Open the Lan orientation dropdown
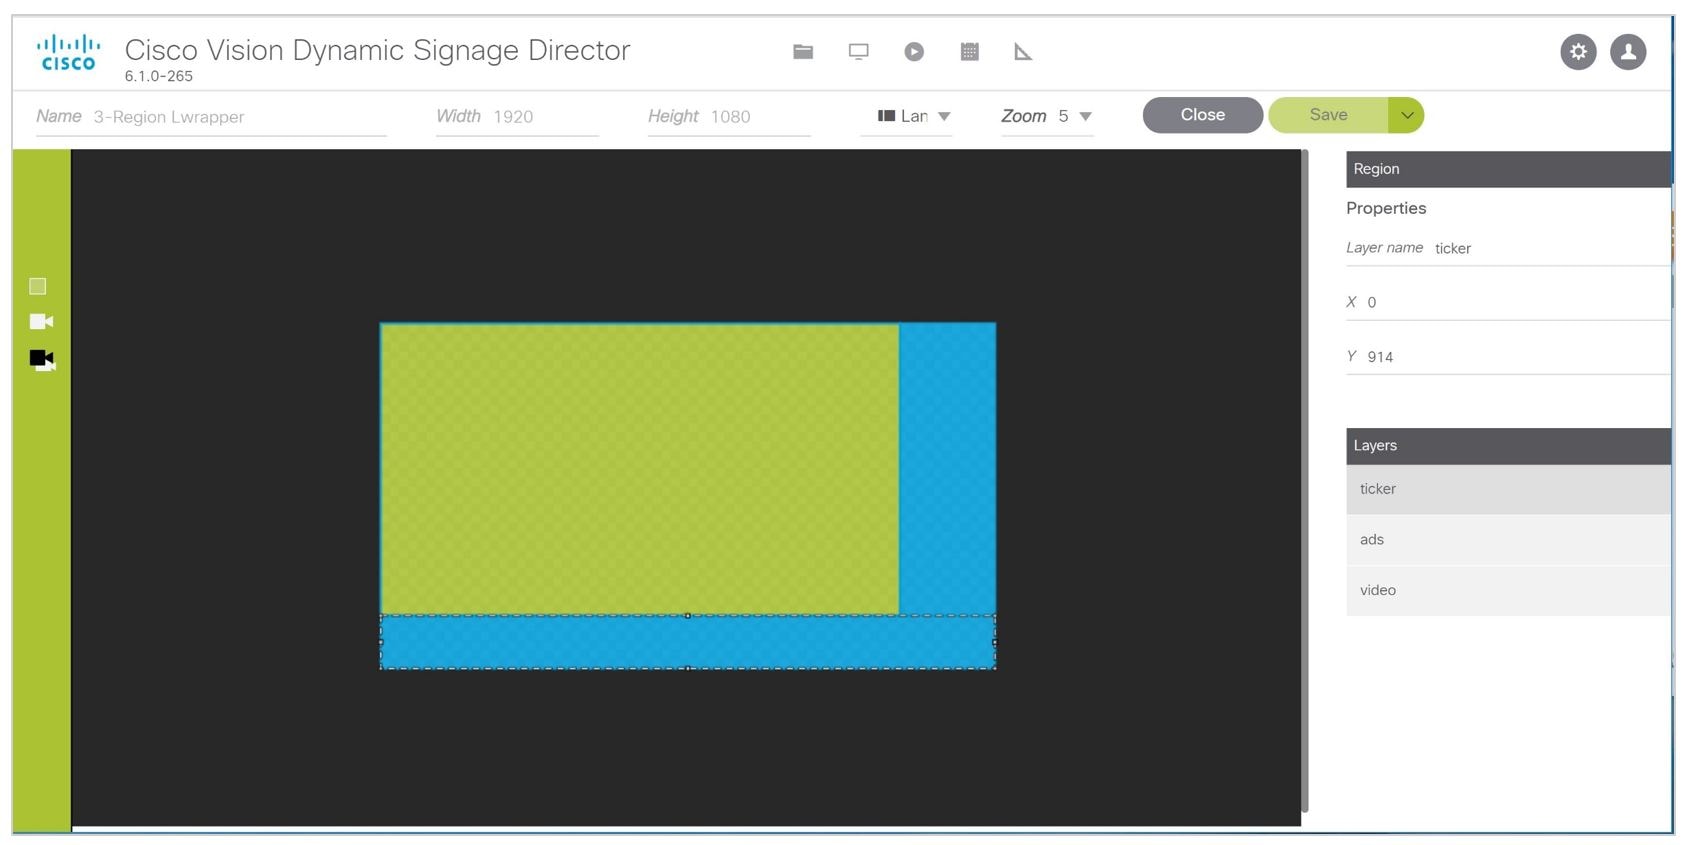The width and height of the screenshot is (1687, 845). coord(914,116)
